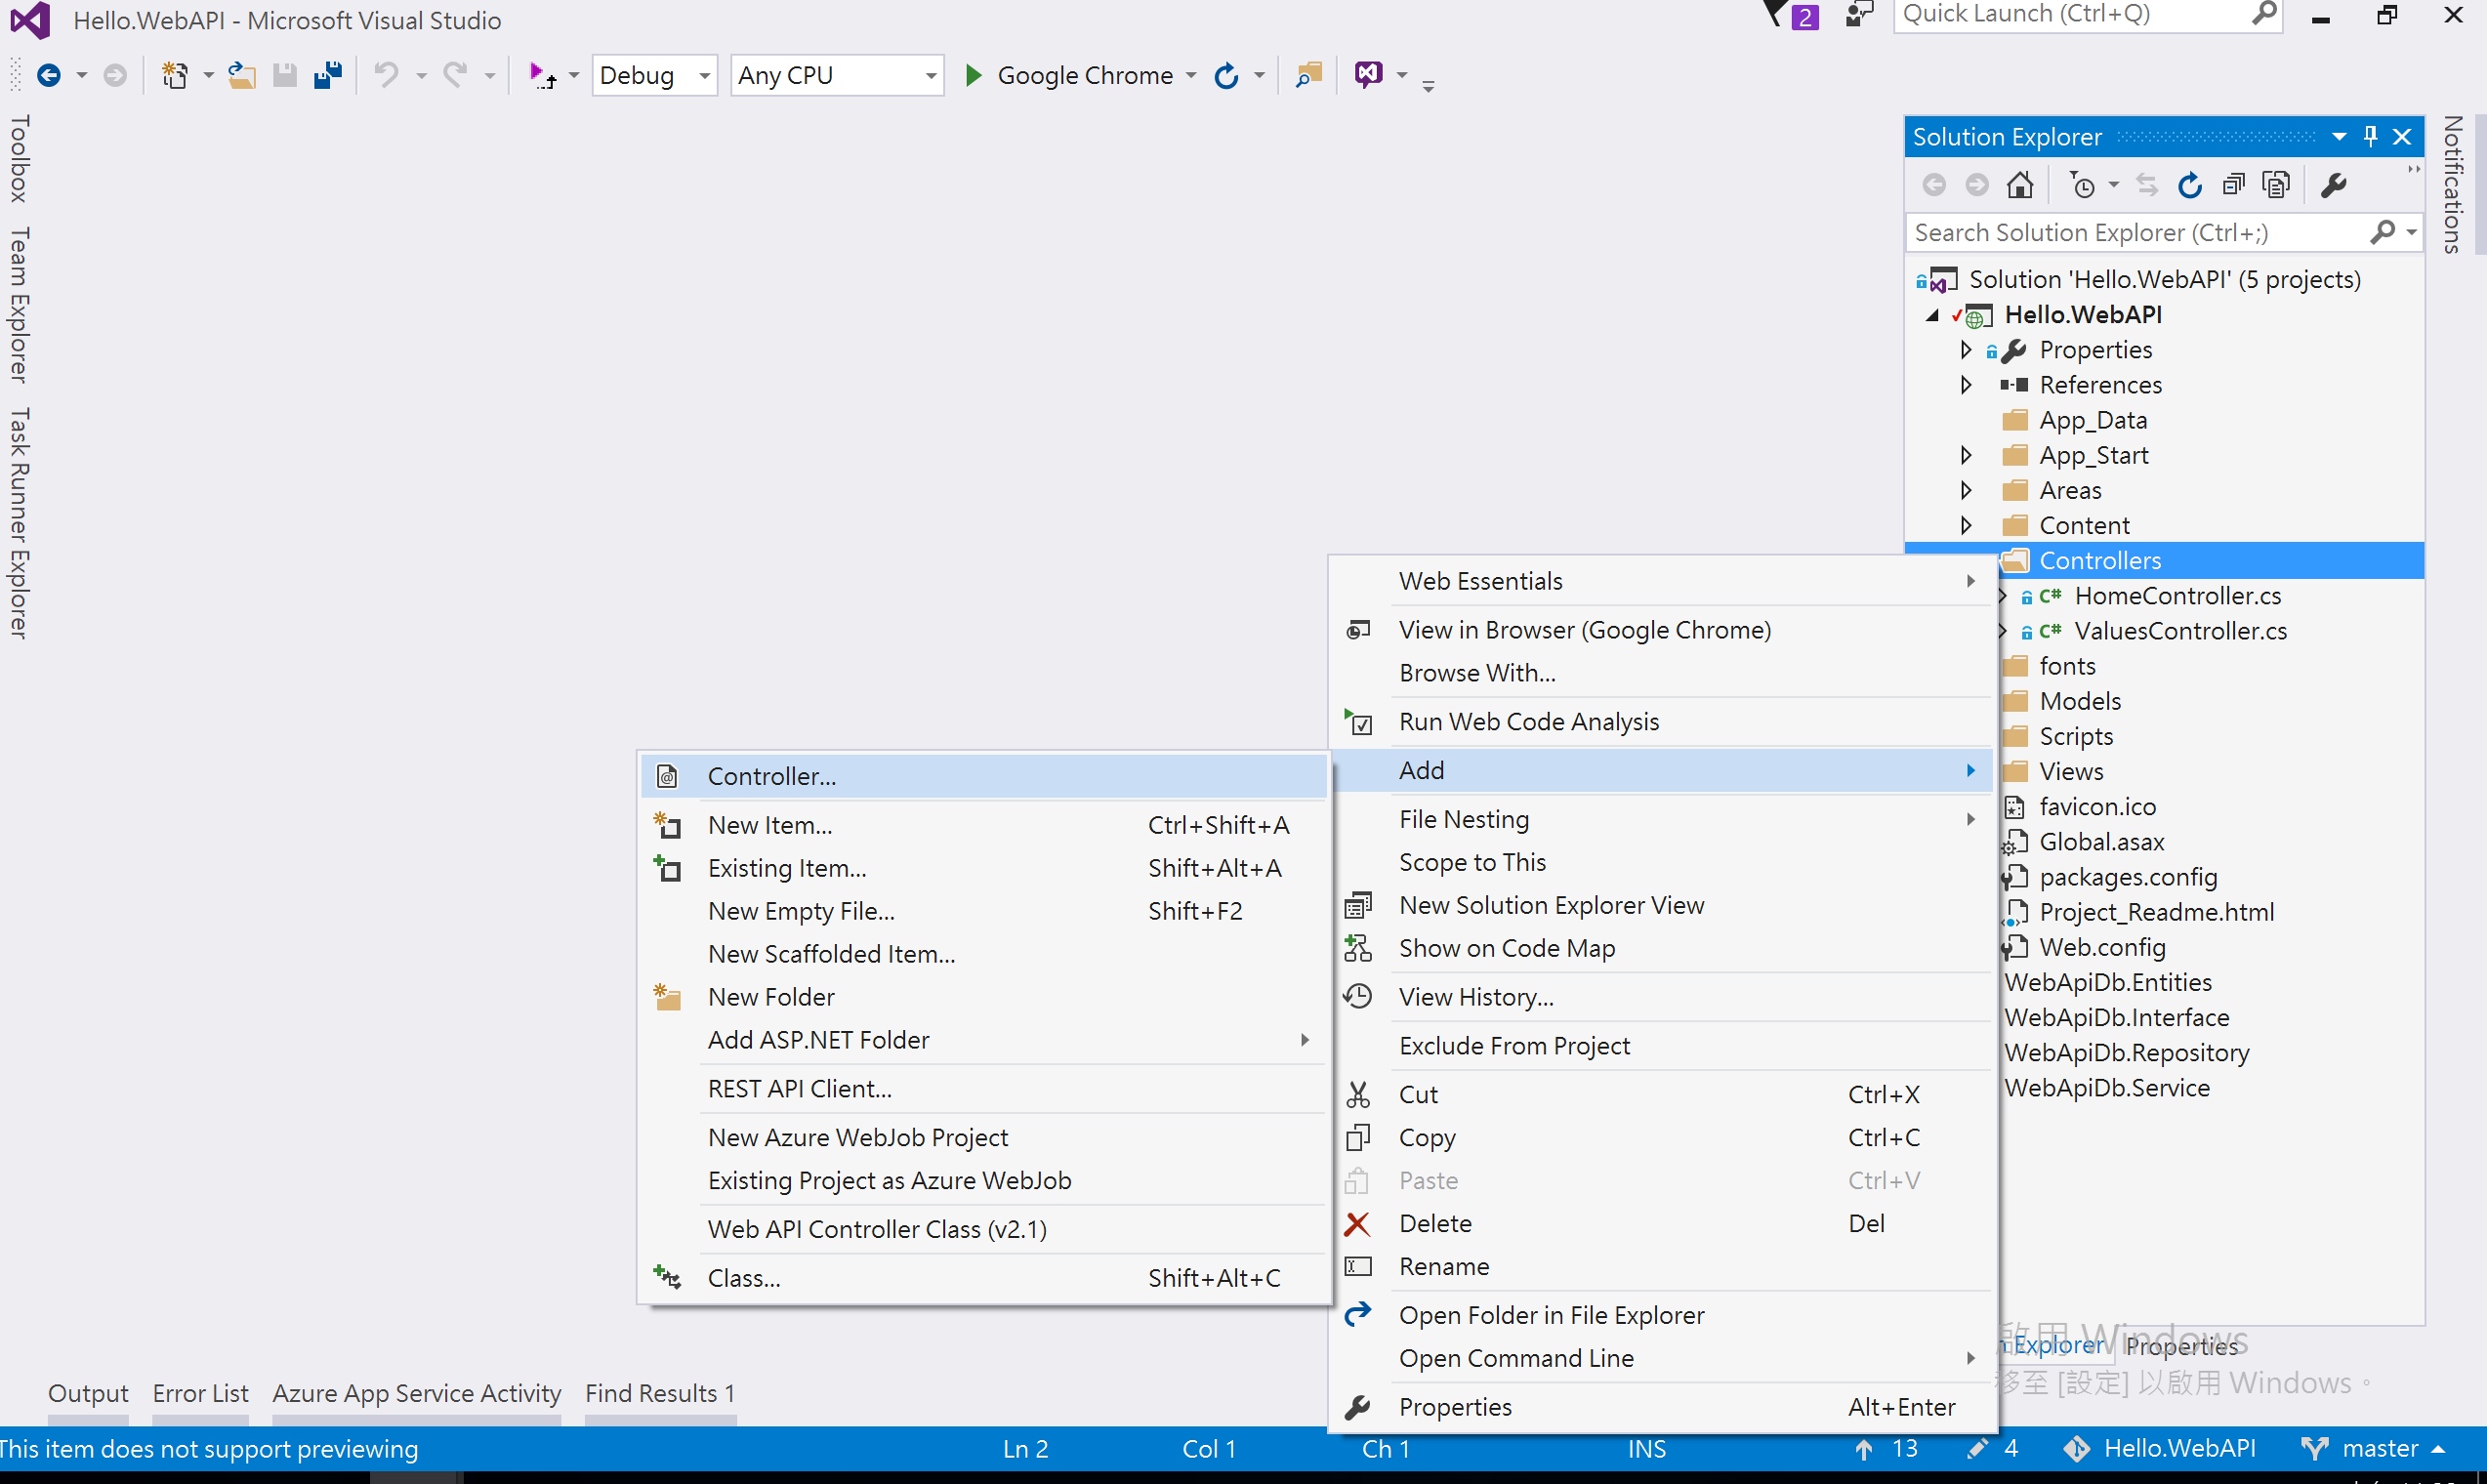Select View in Browser (Google Chrome)
This screenshot has height=1484, width=2487.
pyautogui.click(x=1663, y=630)
